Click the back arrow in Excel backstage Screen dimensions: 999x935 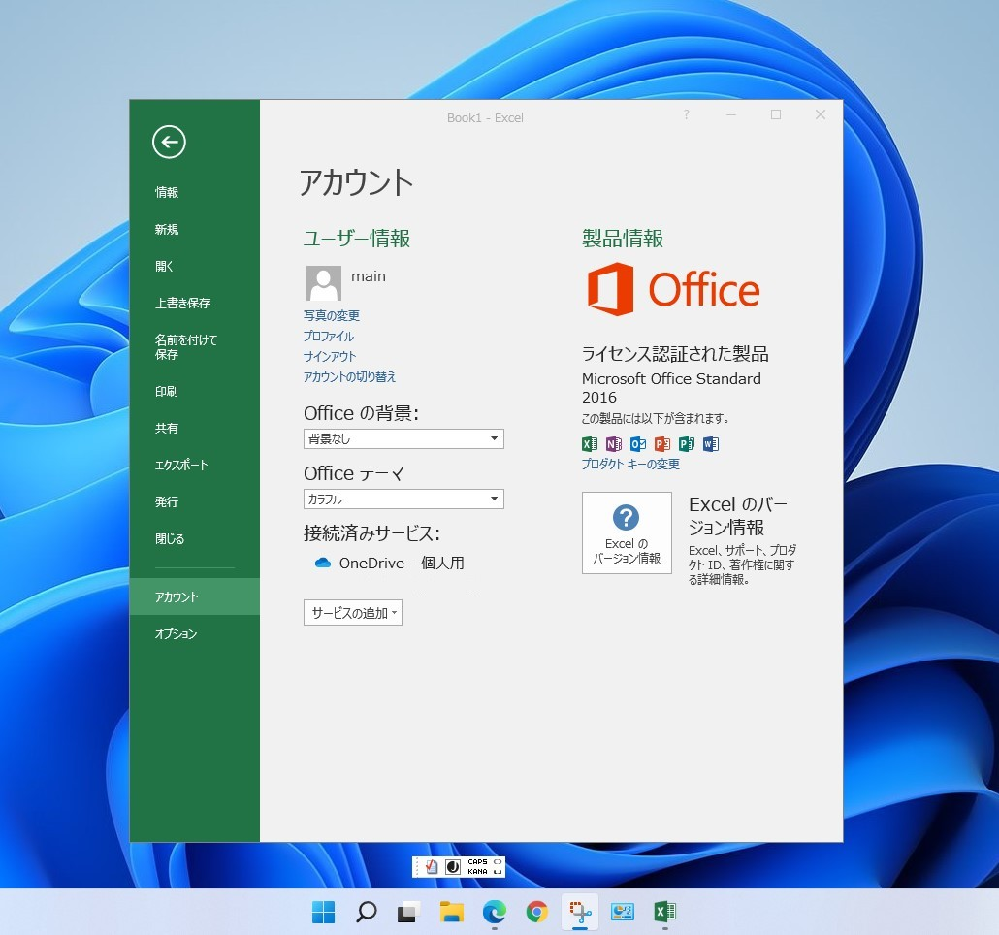169,143
